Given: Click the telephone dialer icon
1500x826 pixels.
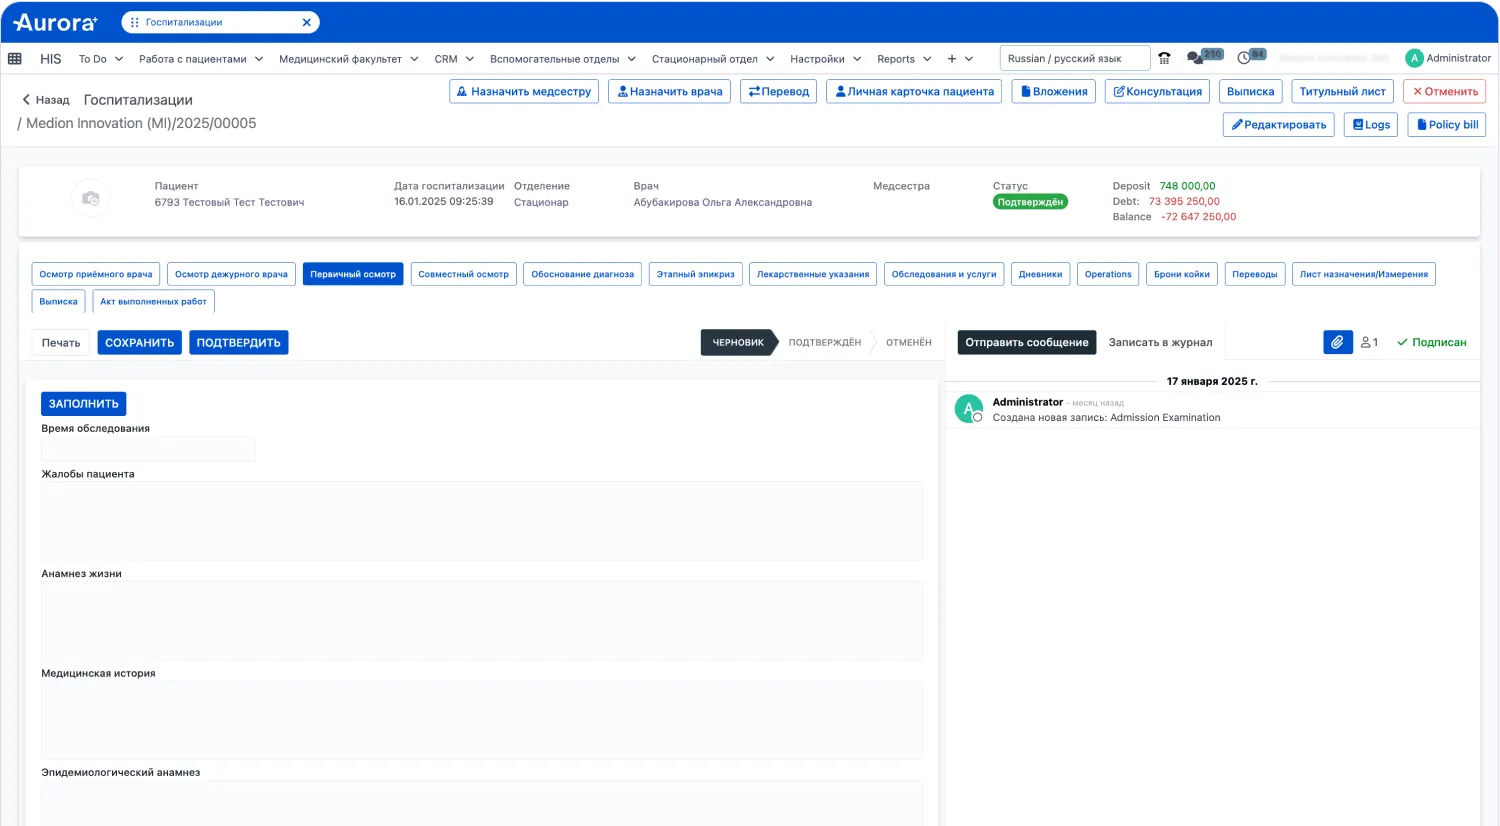Looking at the screenshot, I should coord(1164,58).
